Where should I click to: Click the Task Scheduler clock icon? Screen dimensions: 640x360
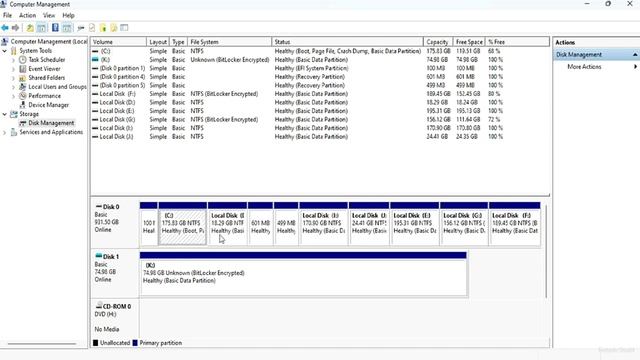[x=23, y=60]
